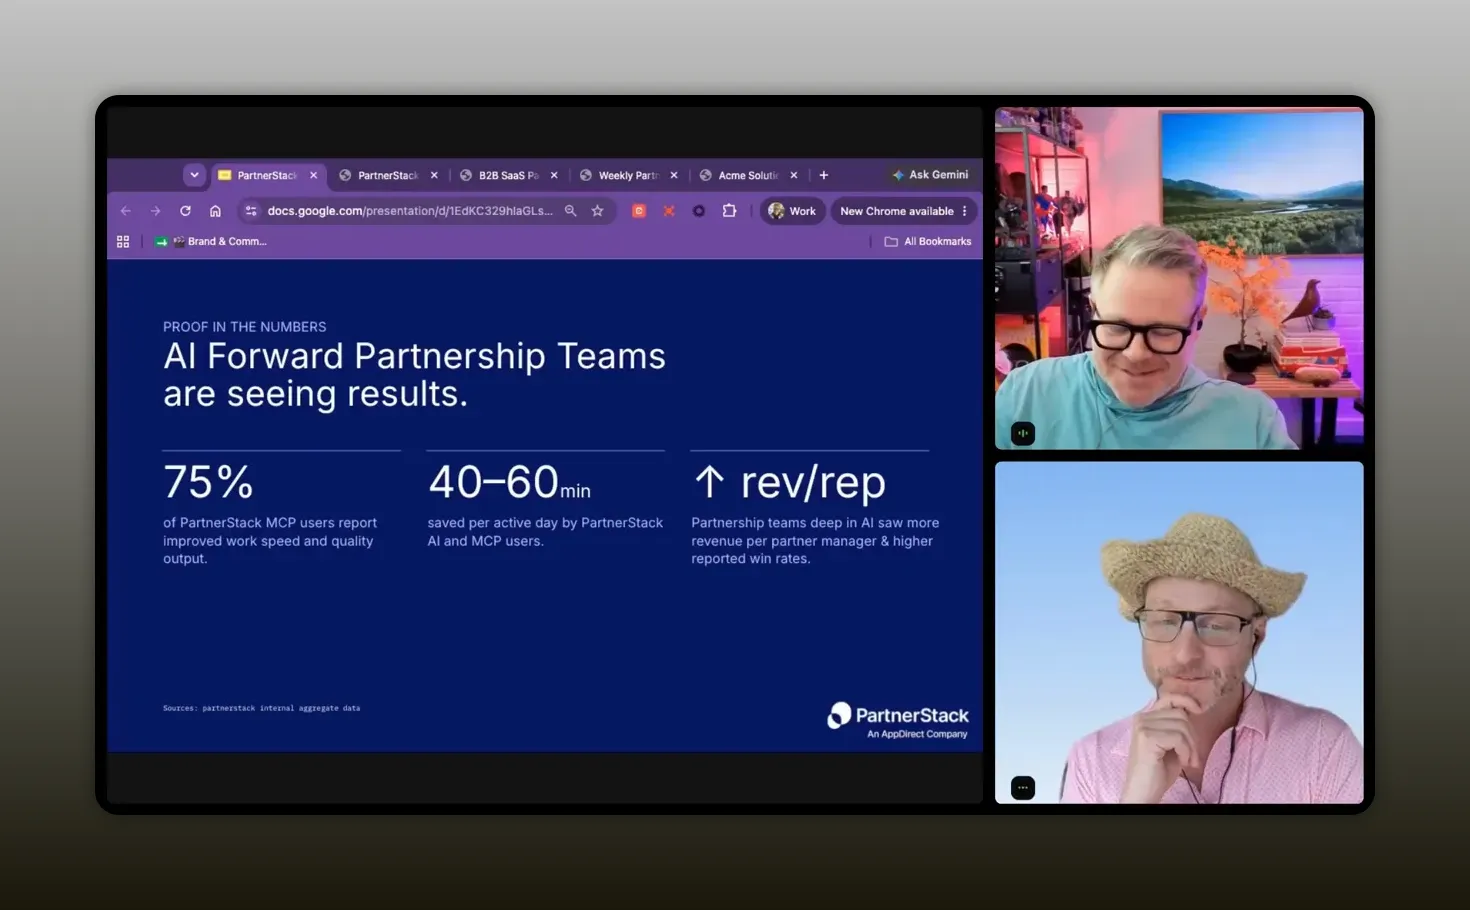Go back with the browser back arrow
This screenshot has width=1470, height=910.
point(125,211)
